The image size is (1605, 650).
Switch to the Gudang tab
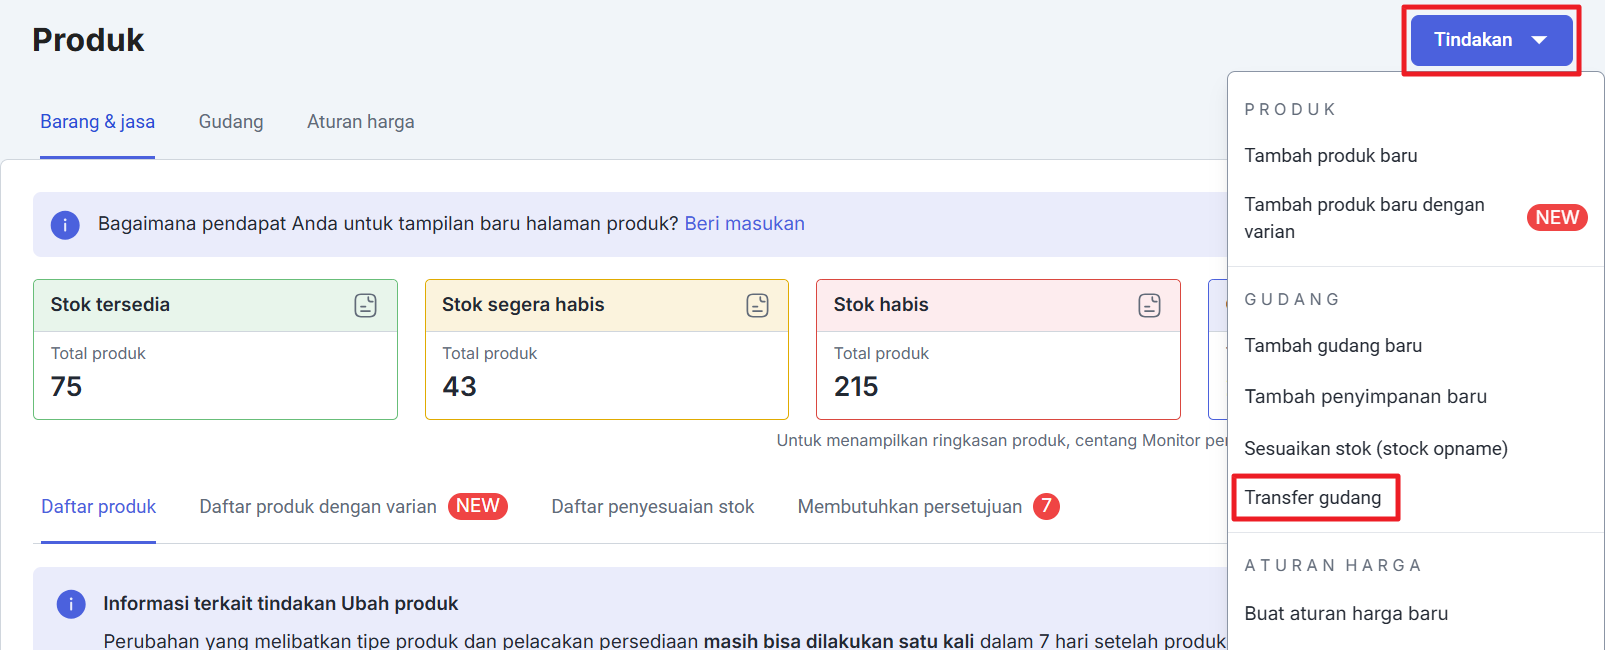click(x=231, y=122)
